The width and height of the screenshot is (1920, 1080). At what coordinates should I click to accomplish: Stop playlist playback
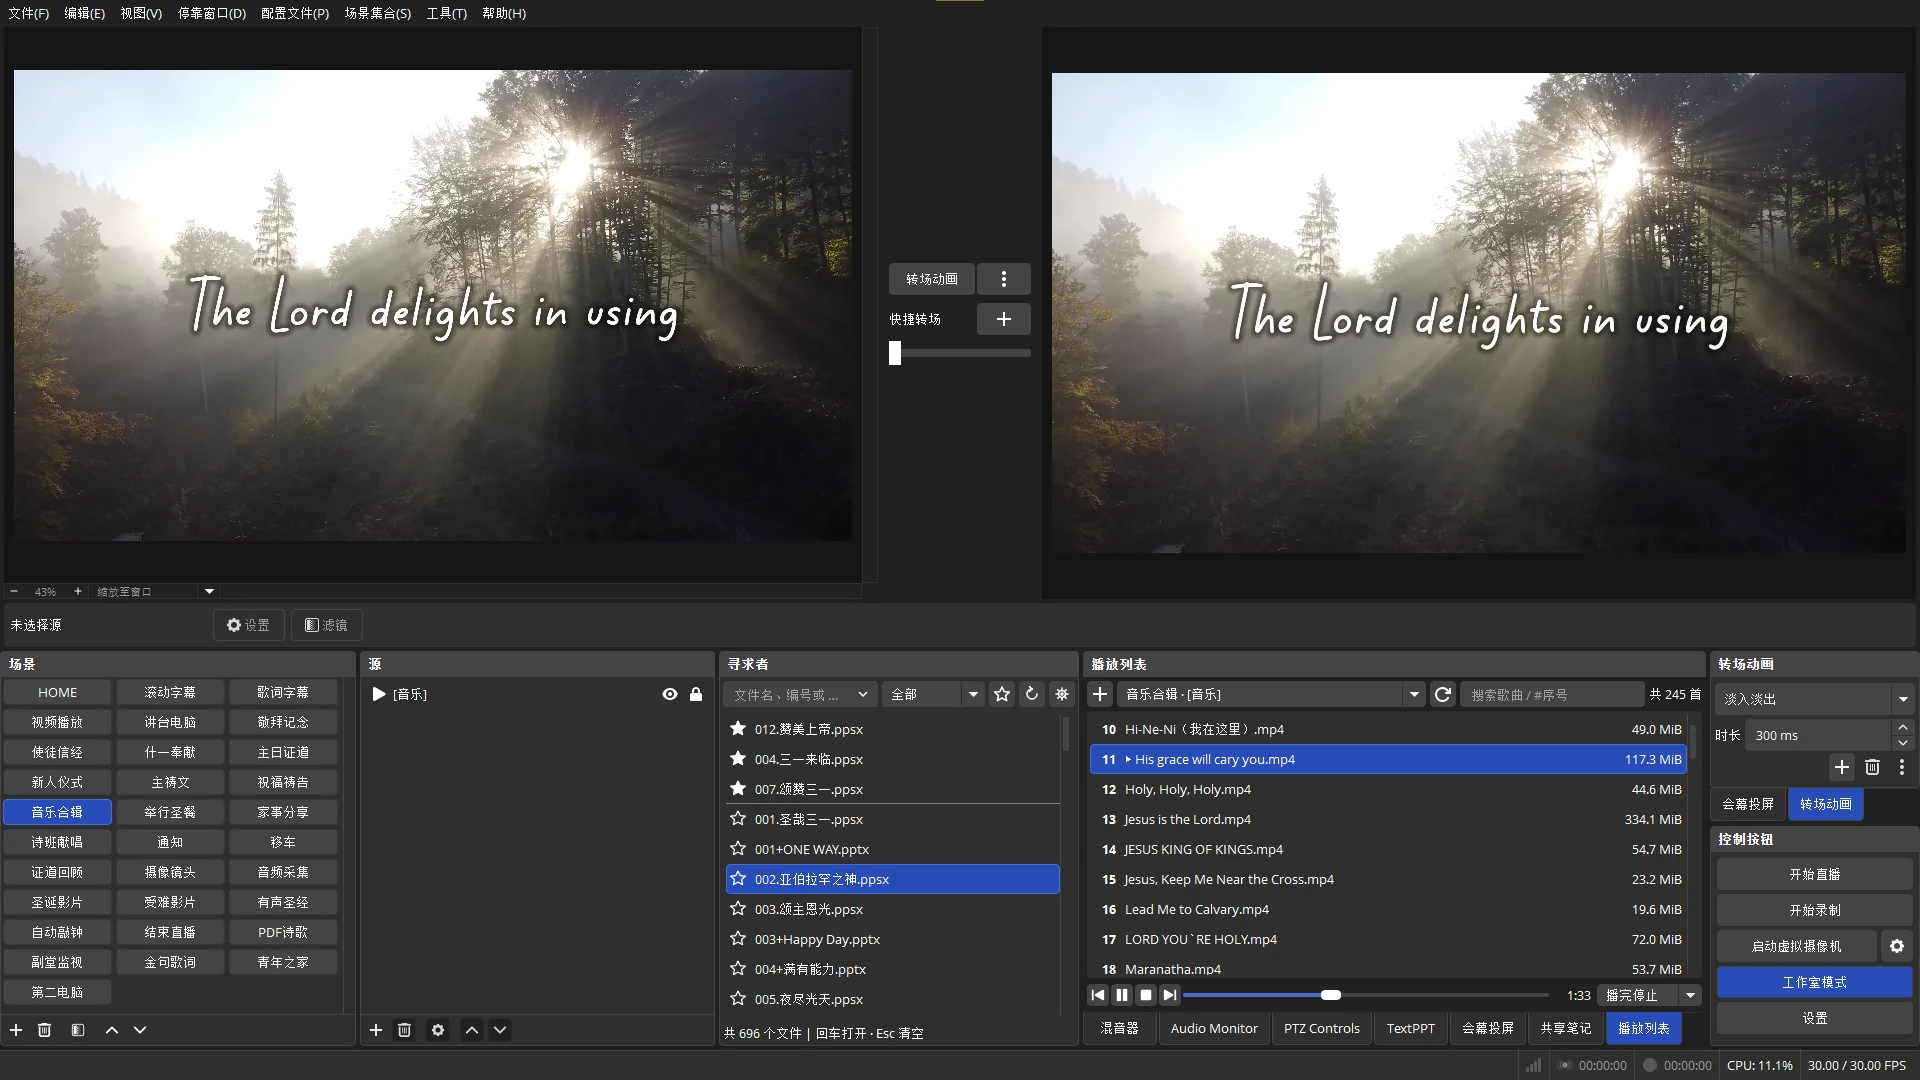point(1146,995)
